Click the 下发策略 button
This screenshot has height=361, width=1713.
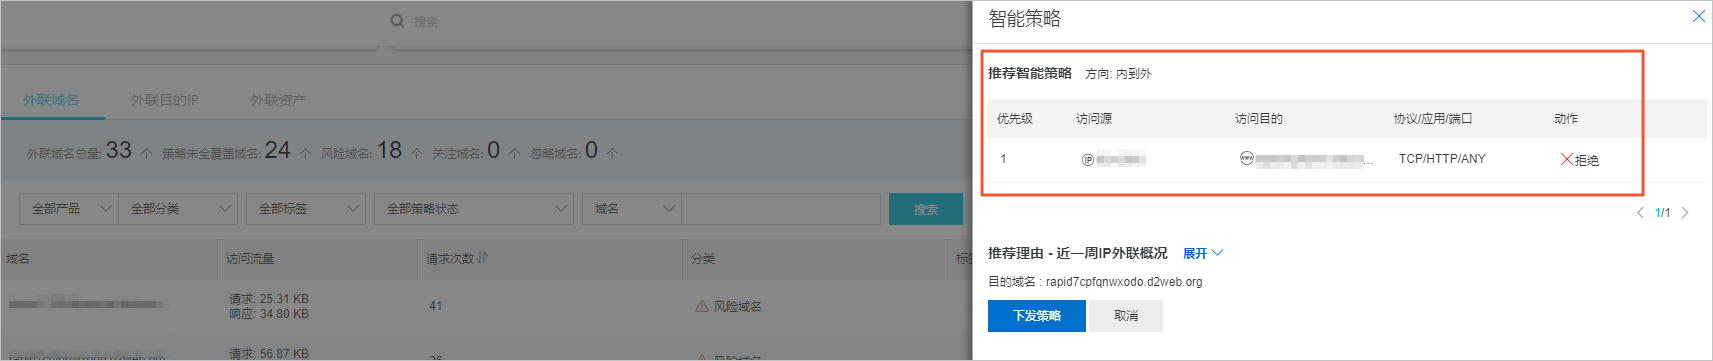pos(1037,315)
